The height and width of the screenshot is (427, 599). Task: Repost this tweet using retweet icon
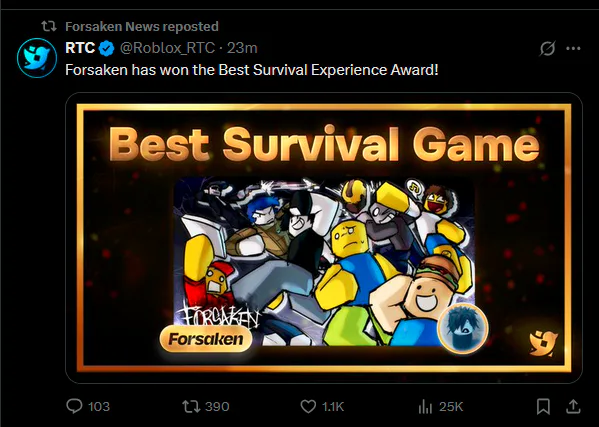[191, 406]
